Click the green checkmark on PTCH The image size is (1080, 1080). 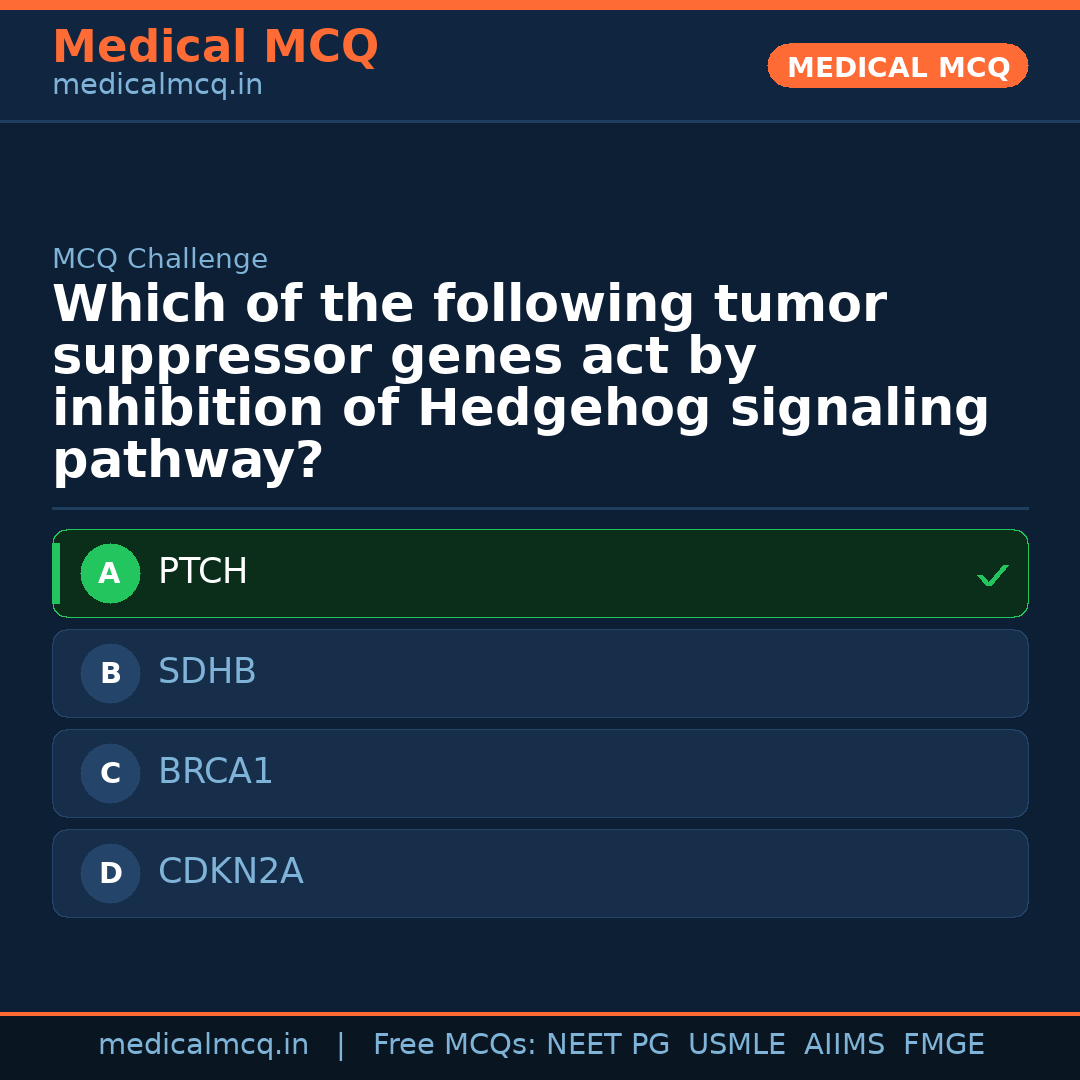(x=992, y=575)
